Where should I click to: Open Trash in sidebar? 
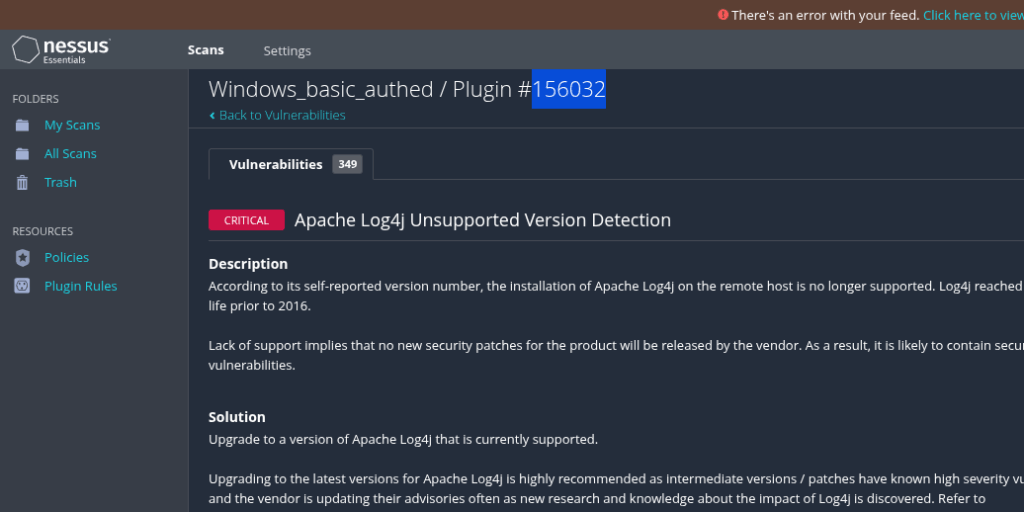[x=60, y=183]
